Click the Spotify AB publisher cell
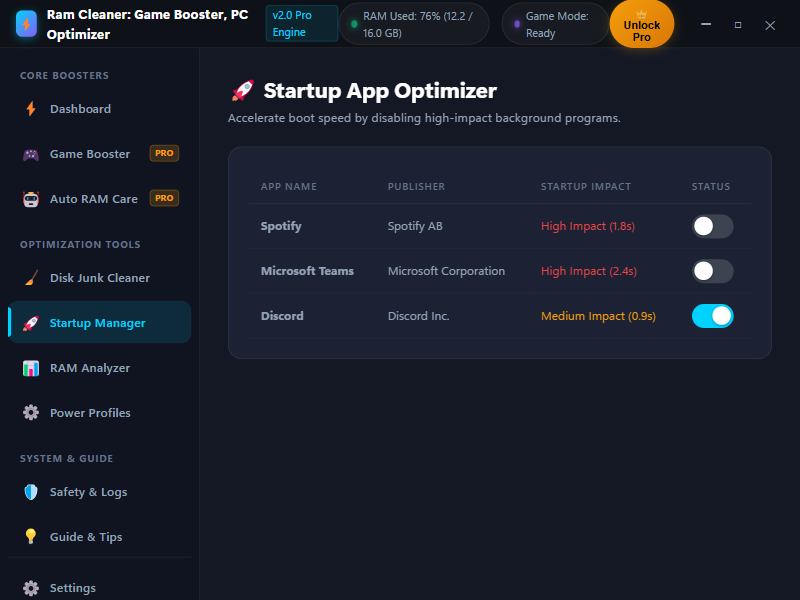 [415, 226]
